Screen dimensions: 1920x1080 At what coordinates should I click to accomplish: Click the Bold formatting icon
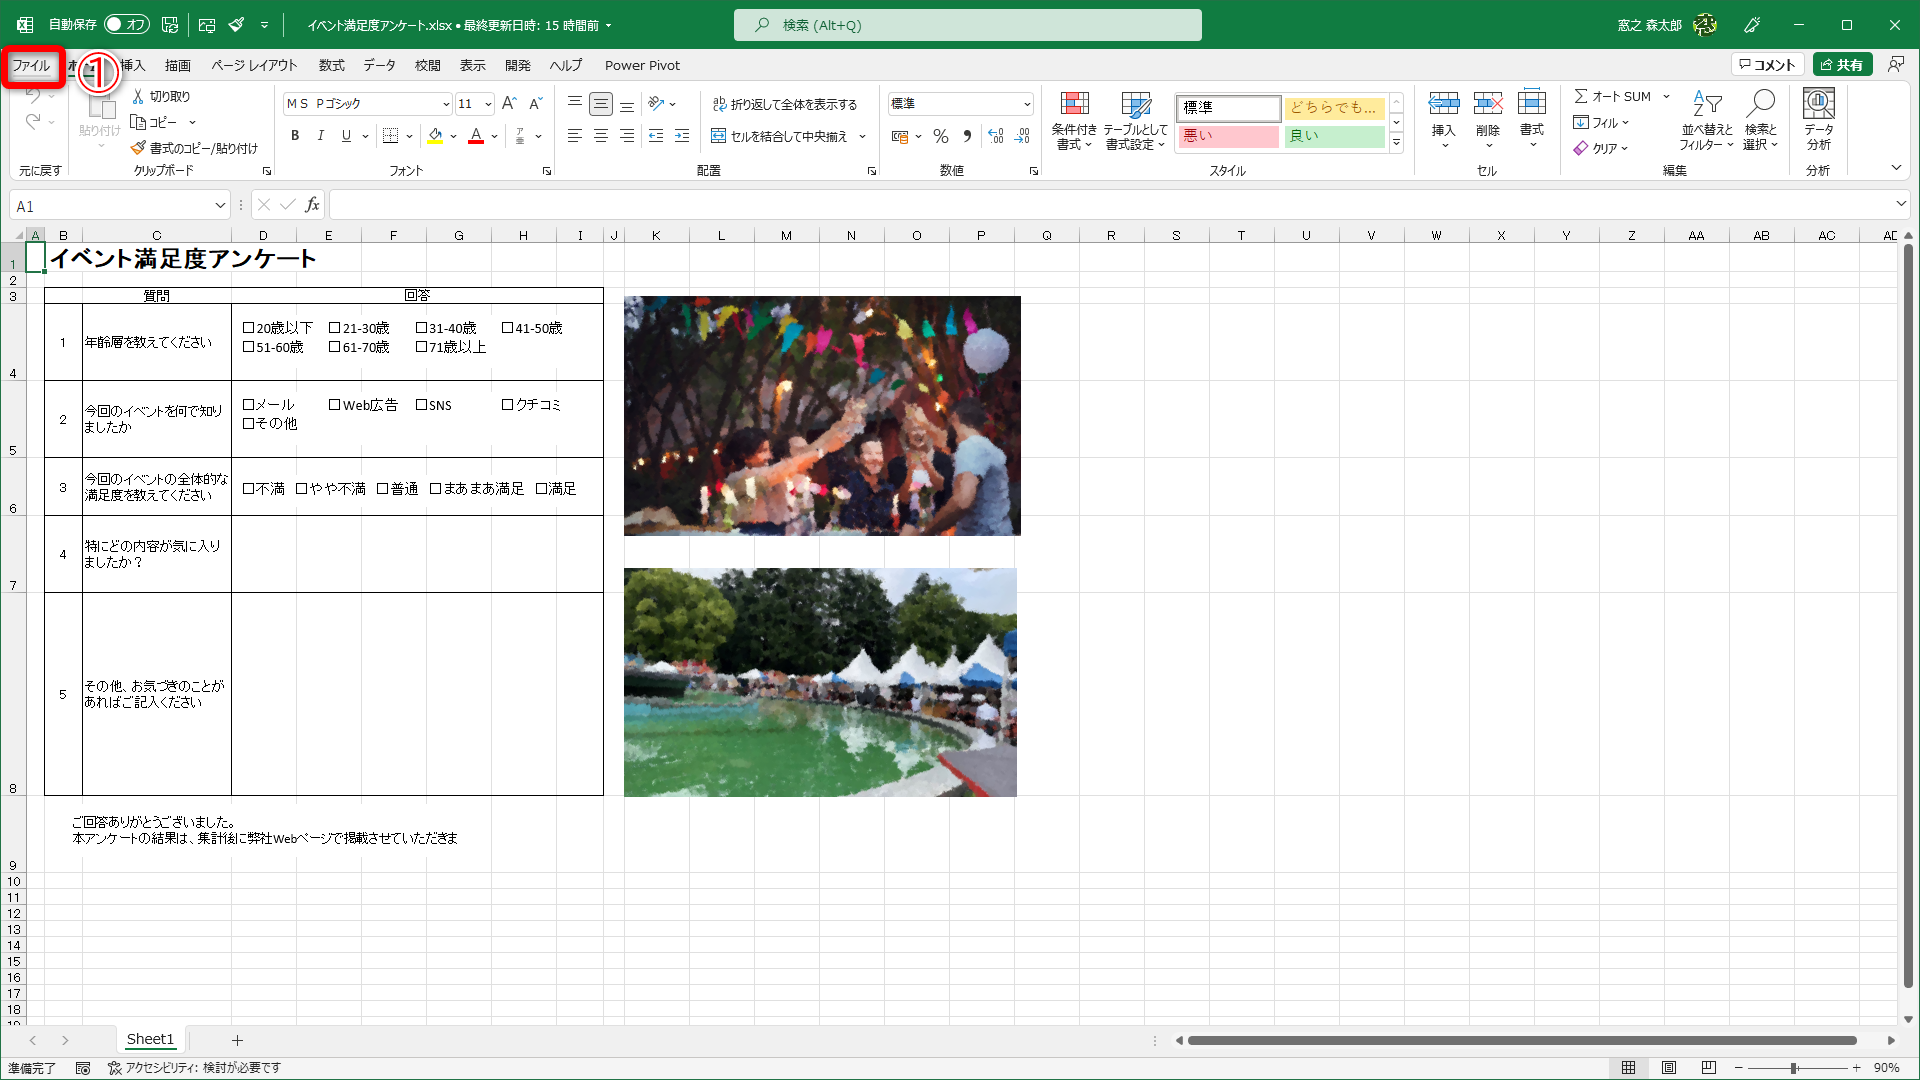(x=295, y=136)
